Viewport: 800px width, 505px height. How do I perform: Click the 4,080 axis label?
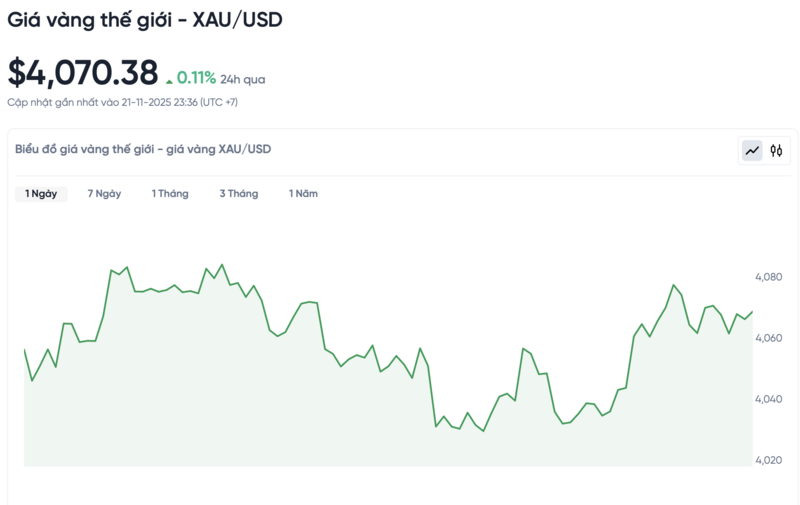click(769, 277)
